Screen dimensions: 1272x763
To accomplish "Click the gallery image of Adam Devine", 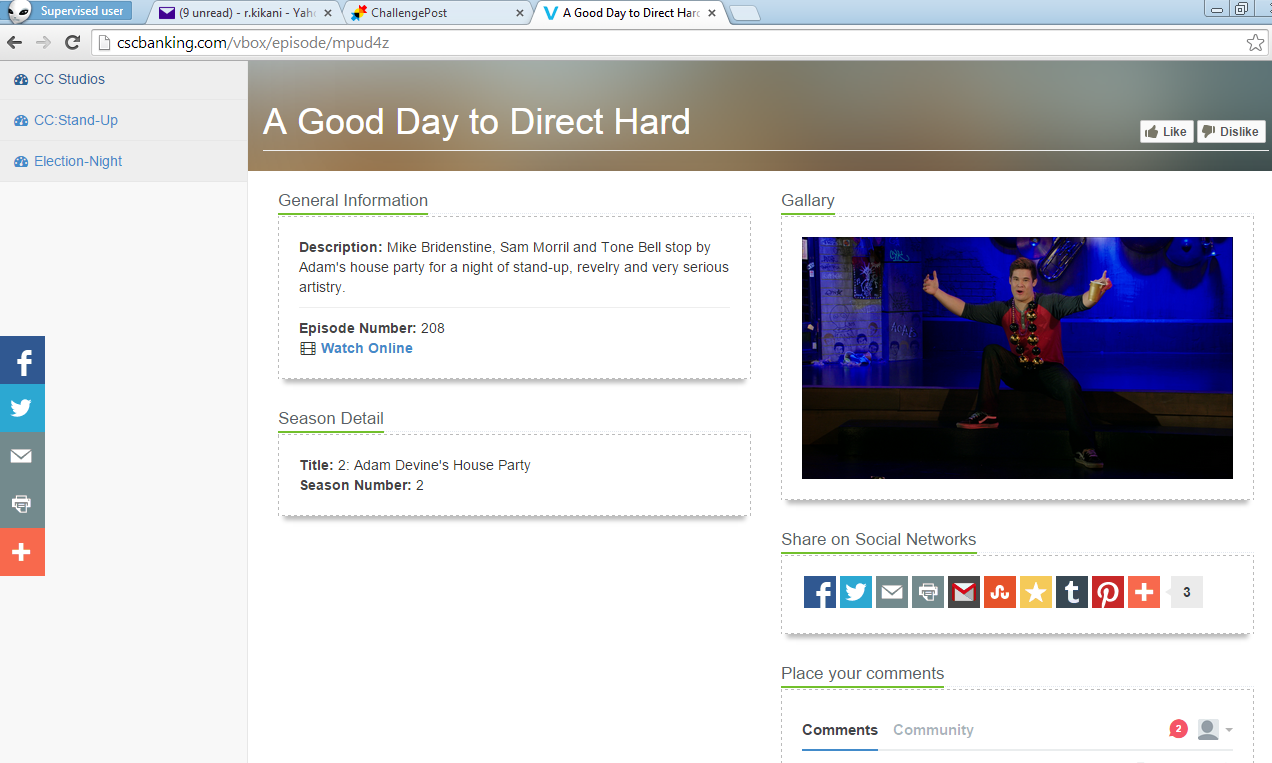I will click(x=1017, y=358).
